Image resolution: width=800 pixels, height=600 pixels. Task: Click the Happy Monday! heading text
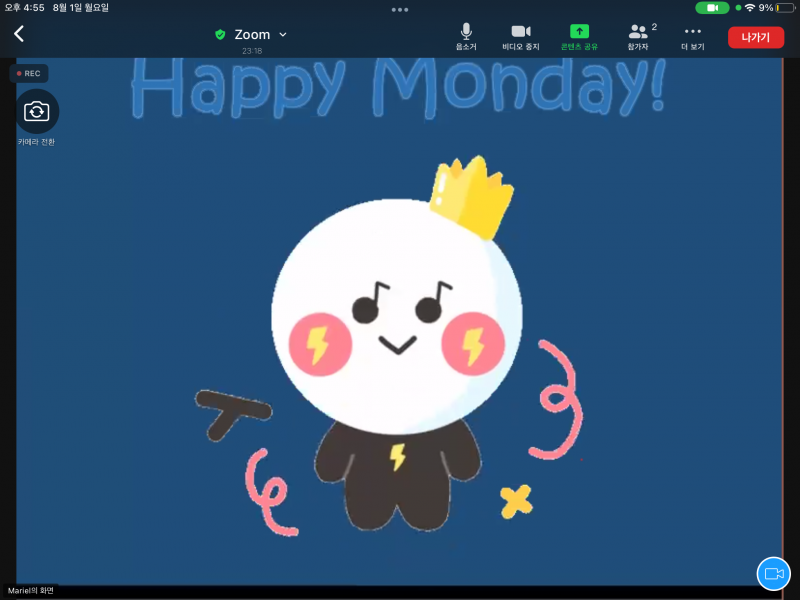coord(397,88)
